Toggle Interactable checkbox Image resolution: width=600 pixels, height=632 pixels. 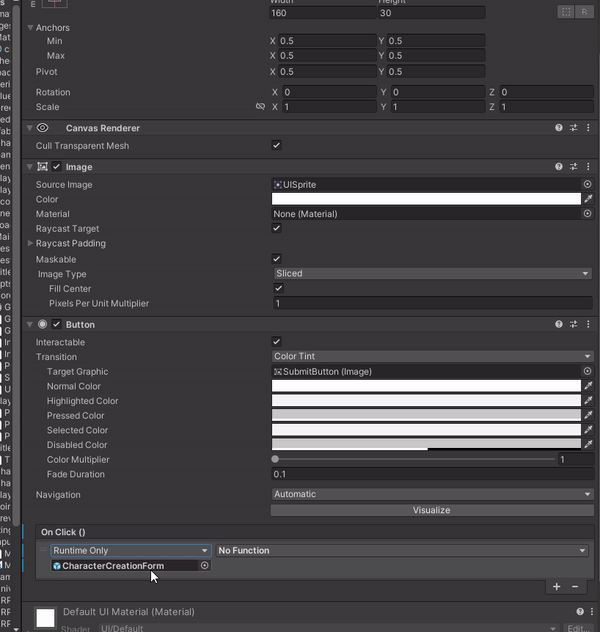coord(276,342)
